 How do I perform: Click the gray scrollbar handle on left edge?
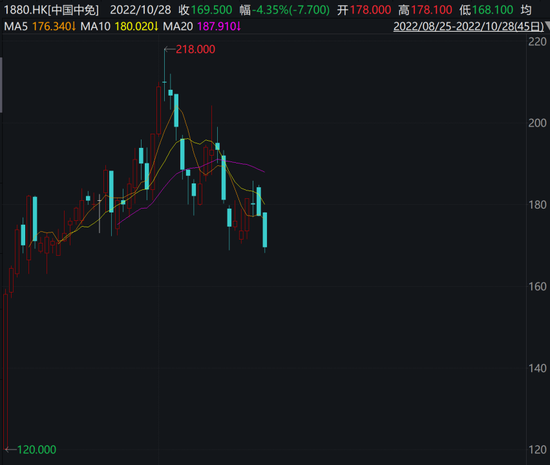(1, 85)
